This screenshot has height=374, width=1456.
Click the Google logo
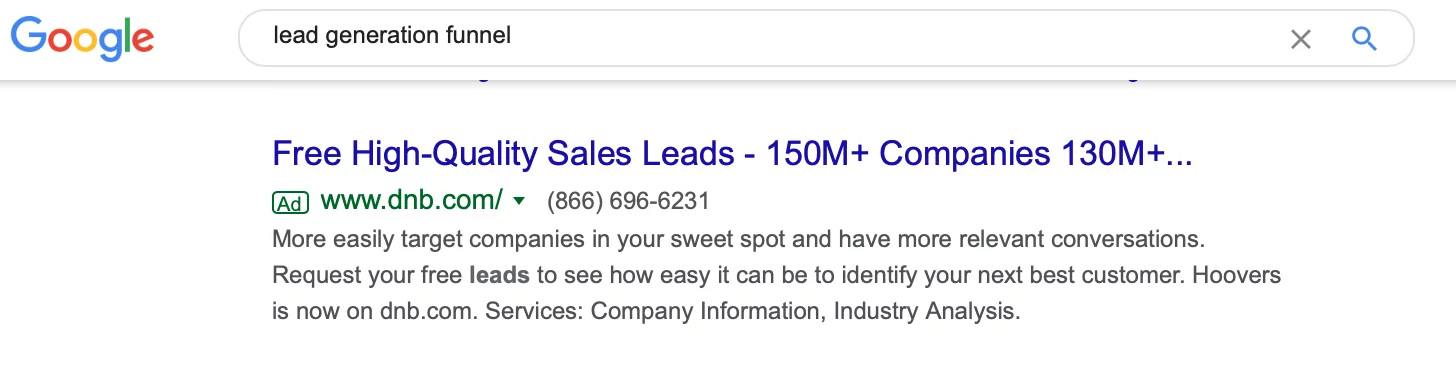click(82, 38)
